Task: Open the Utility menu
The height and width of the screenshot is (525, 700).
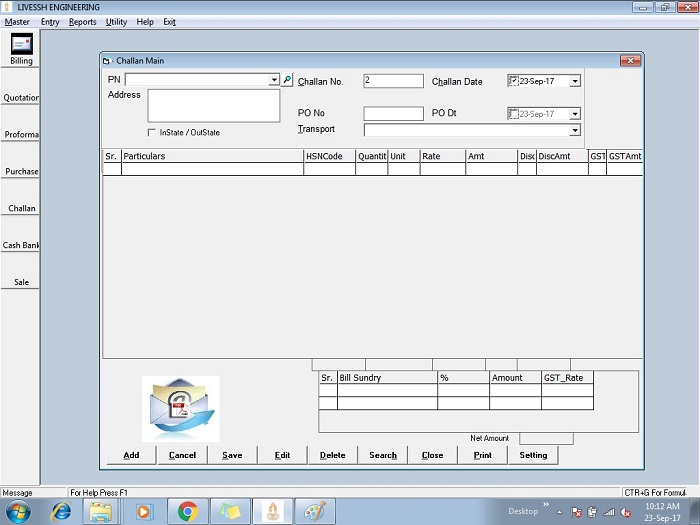Action: click(x=116, y=22)
